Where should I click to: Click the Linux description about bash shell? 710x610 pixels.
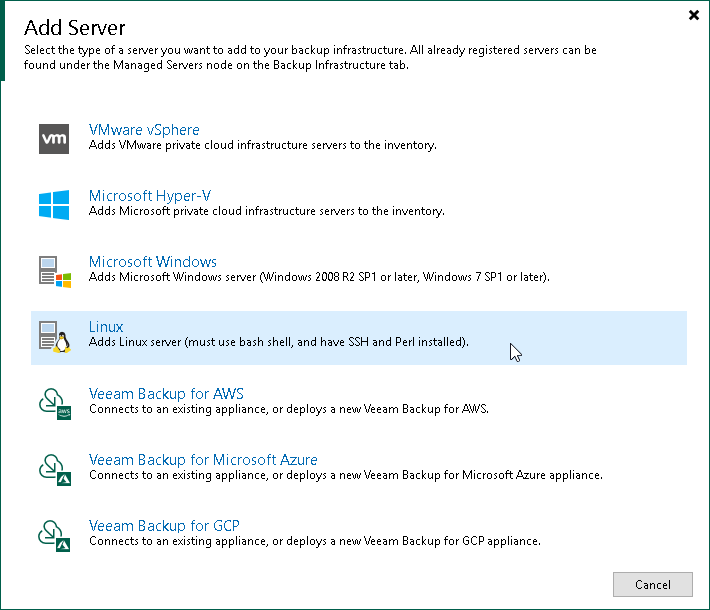click(x=278, y=343)
